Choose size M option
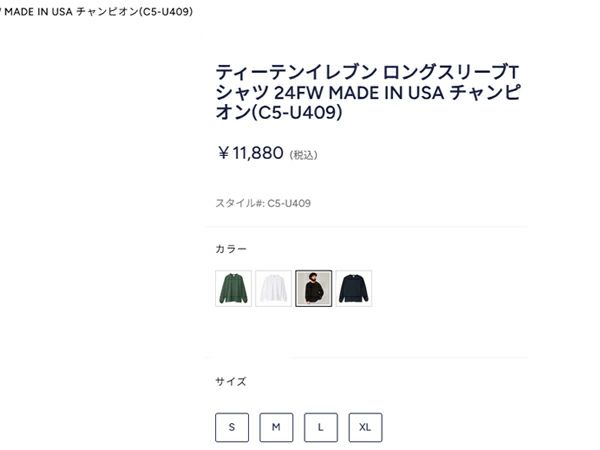This screenshot has height=450, width=600. [276, 427]
